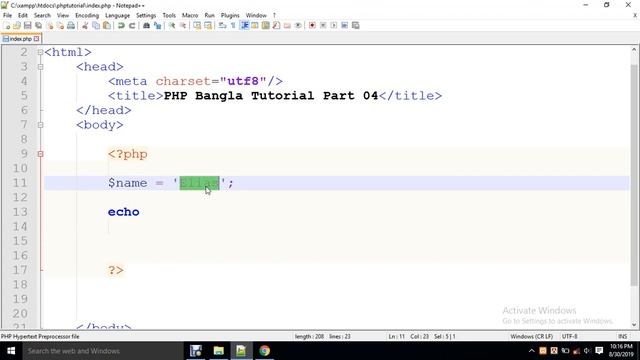The height and width of the screenshot is (360, 640).
Task: Click the Save All toolbar icon
Action: point(38,25)
